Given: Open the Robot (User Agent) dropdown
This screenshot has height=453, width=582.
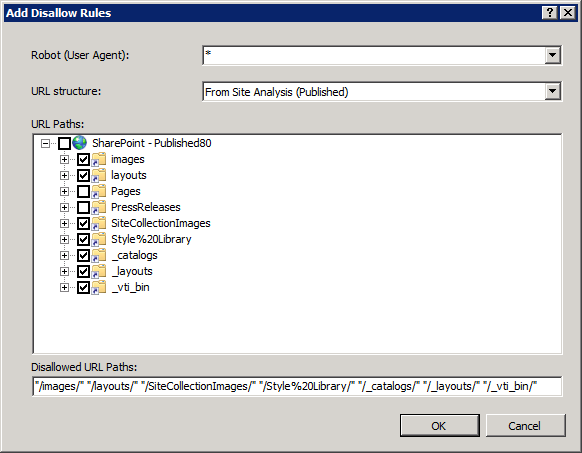Looking at the screenshot, I should 552,55.
